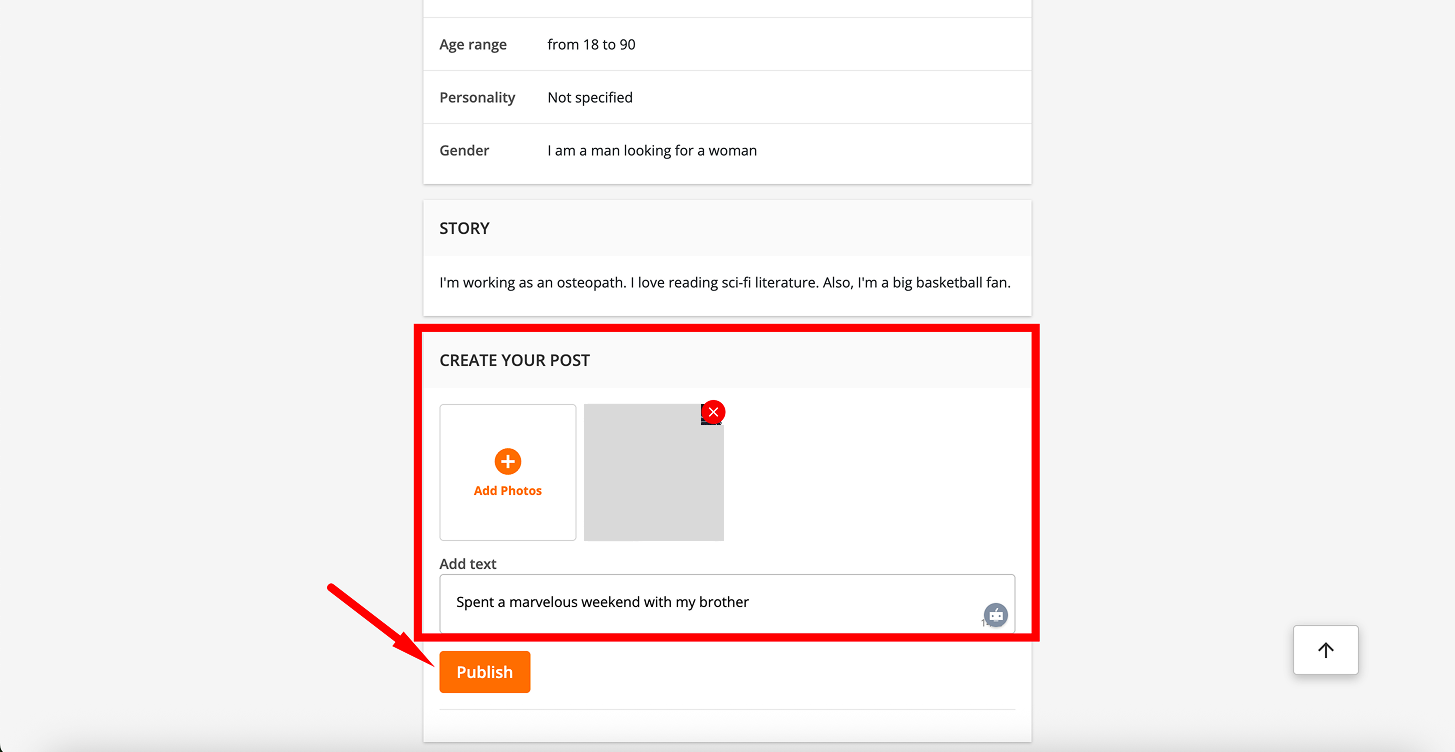Click the scroll-to-top arrow icon
Image resolution: width=1455 pixels, height=752 pixels.
(x=1325, y=650)
